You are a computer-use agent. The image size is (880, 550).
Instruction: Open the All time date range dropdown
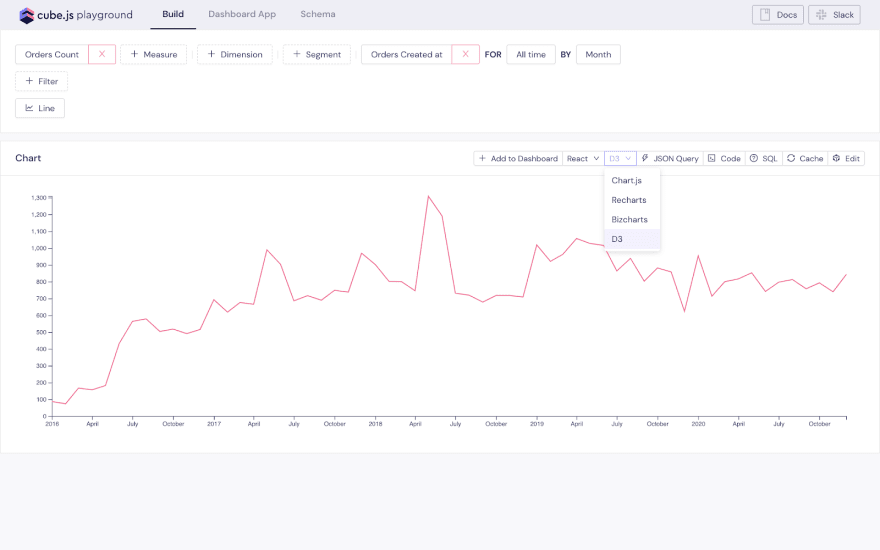pos(530,54)
